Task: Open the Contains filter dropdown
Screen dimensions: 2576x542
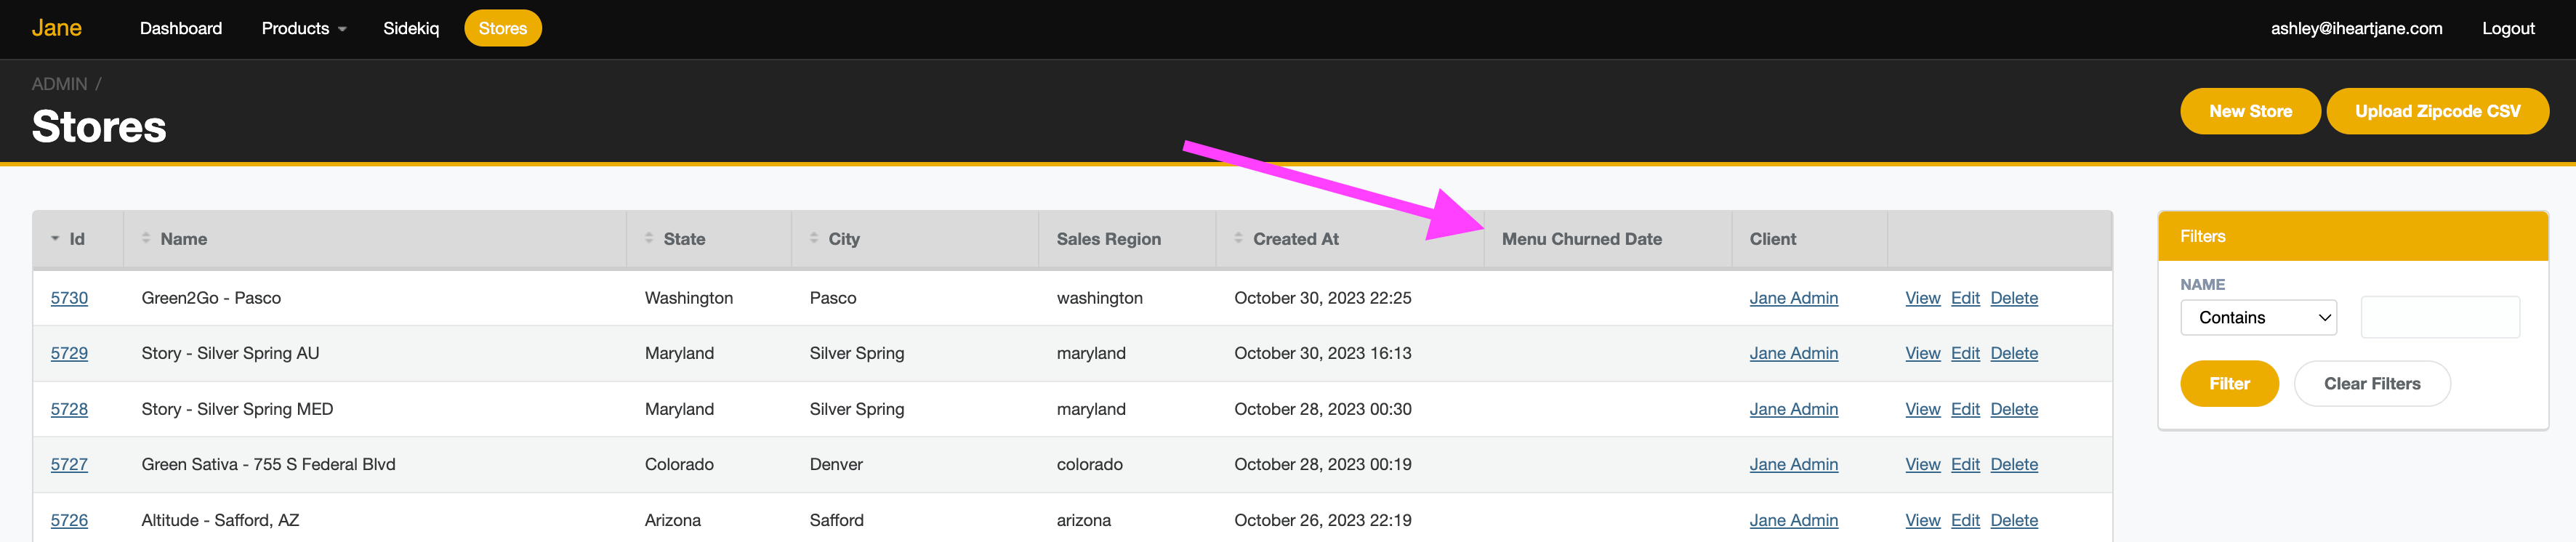Action: 2257,317
